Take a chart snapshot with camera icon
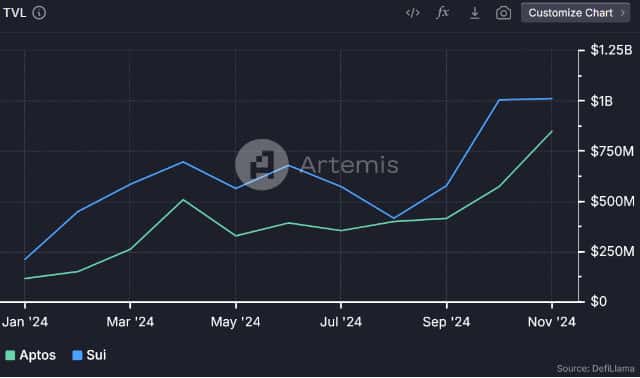The image size is (640, 378). (x=503, y=13)
